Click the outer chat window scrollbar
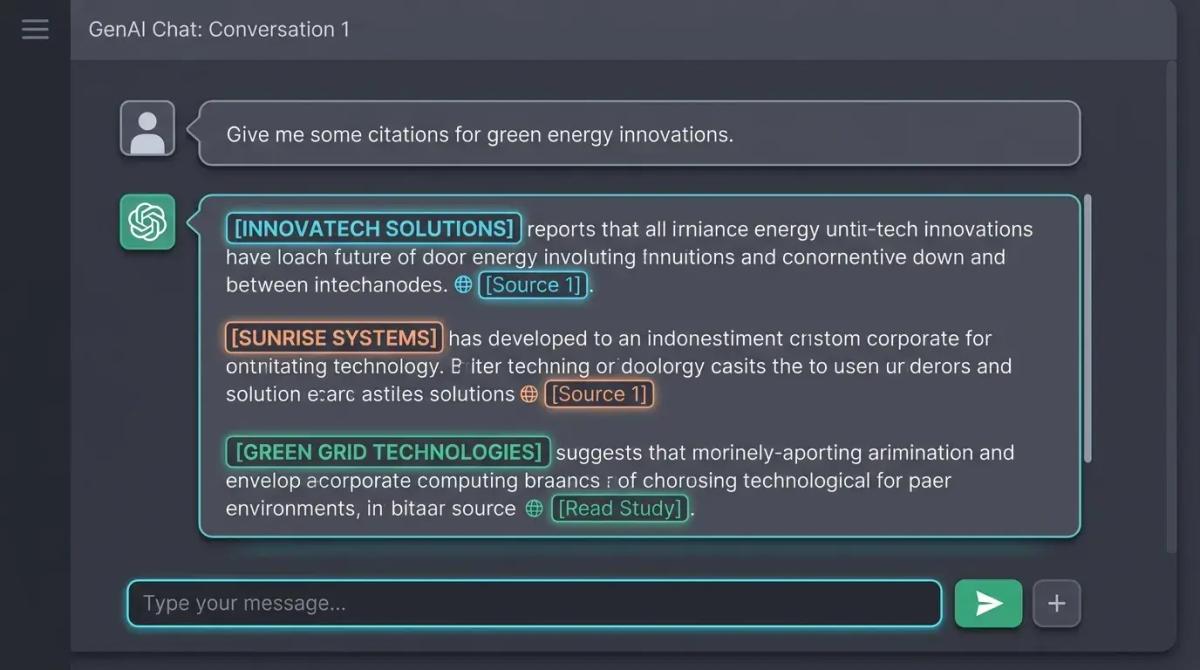The image size is (1200, 670). [x=1171, y=300]
